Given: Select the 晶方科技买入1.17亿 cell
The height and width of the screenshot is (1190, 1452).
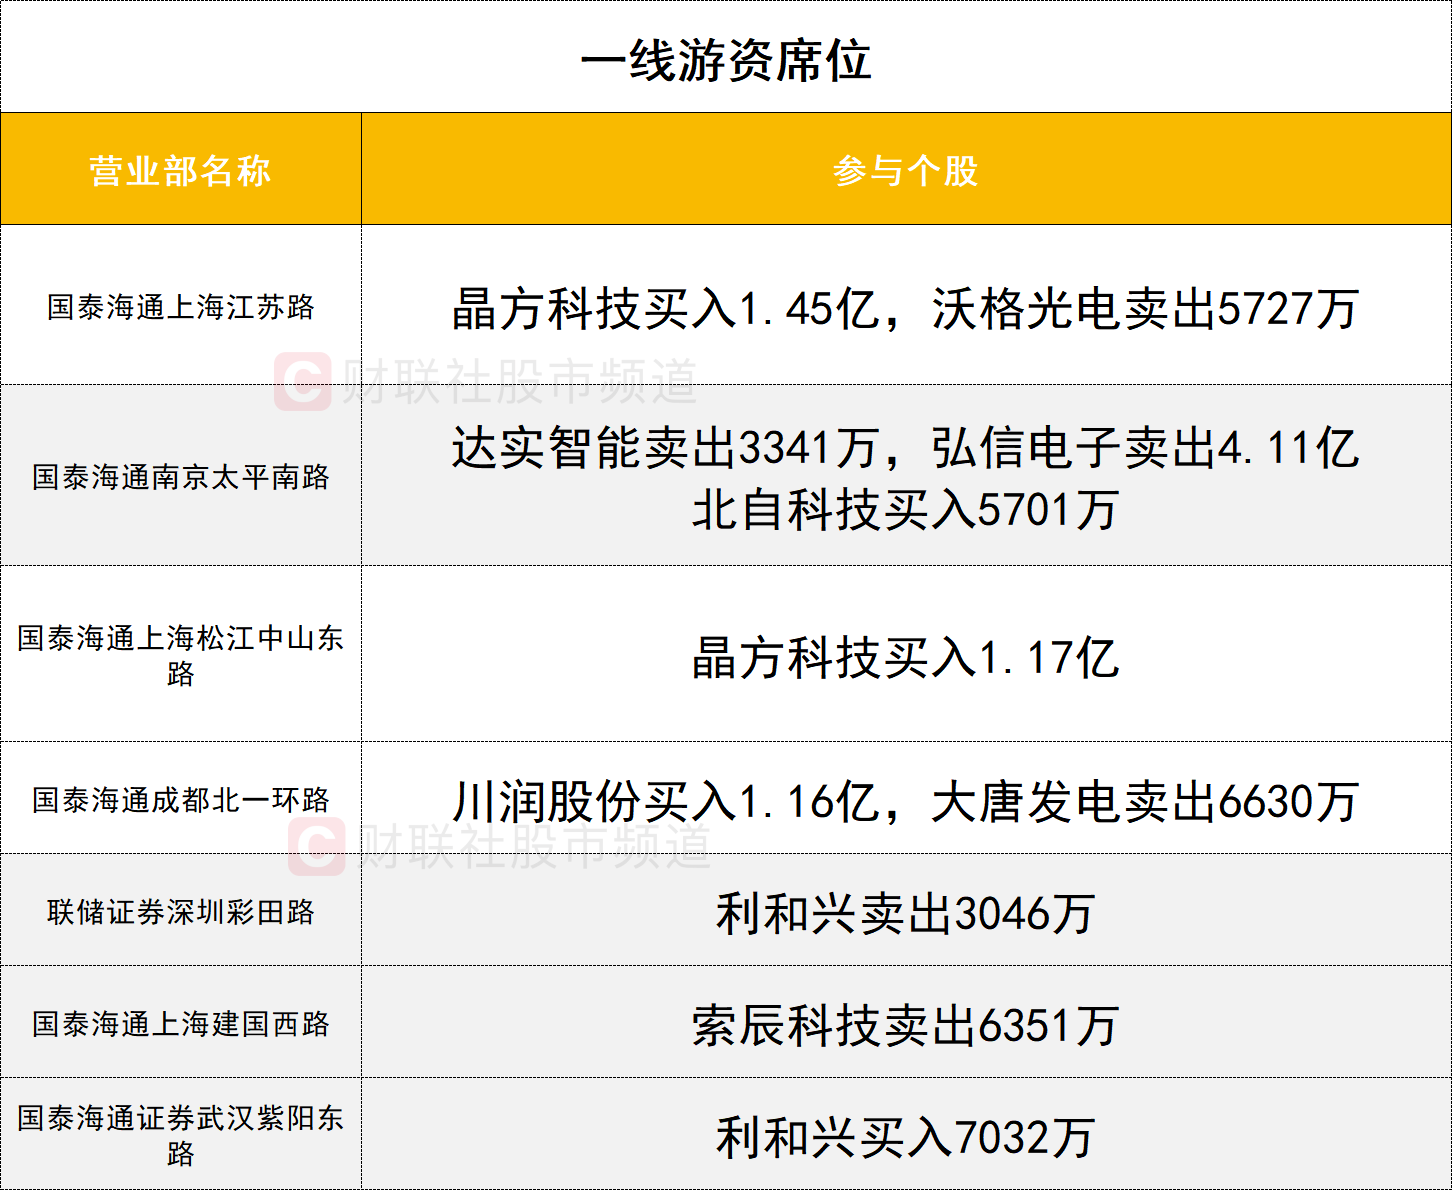Looking at the screenshot, I should point(906,658).
